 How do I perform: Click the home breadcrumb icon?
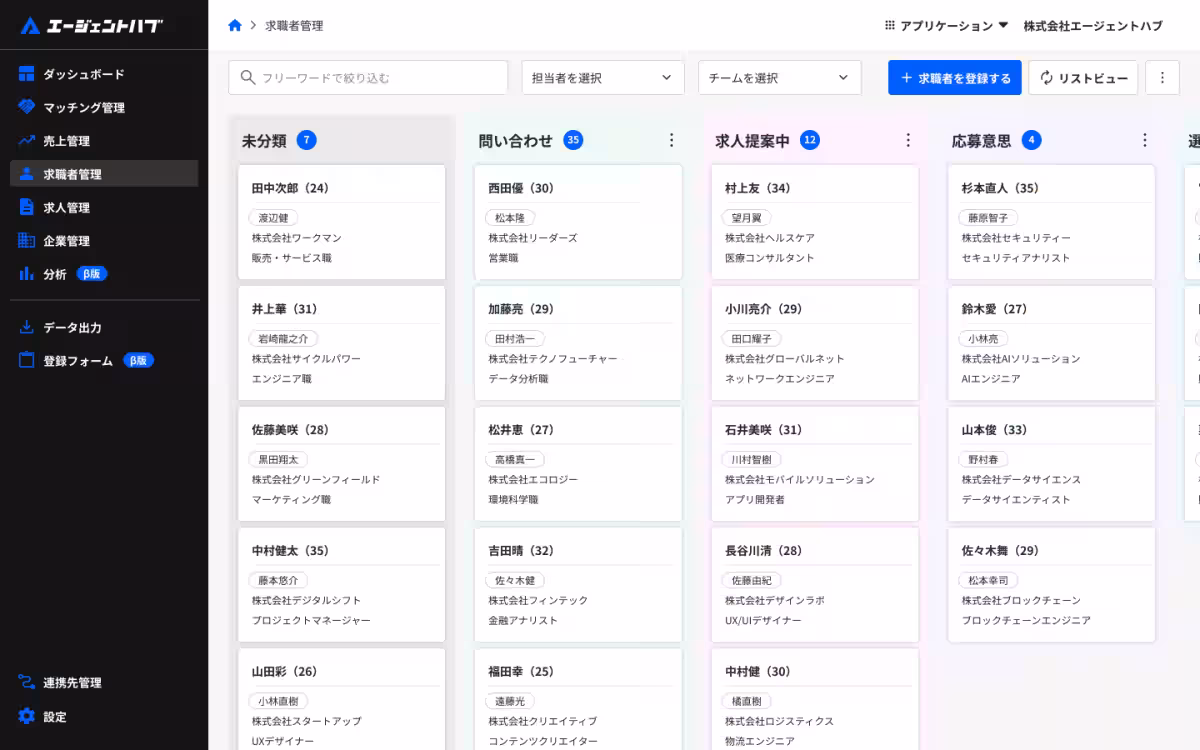click(234, 28)
